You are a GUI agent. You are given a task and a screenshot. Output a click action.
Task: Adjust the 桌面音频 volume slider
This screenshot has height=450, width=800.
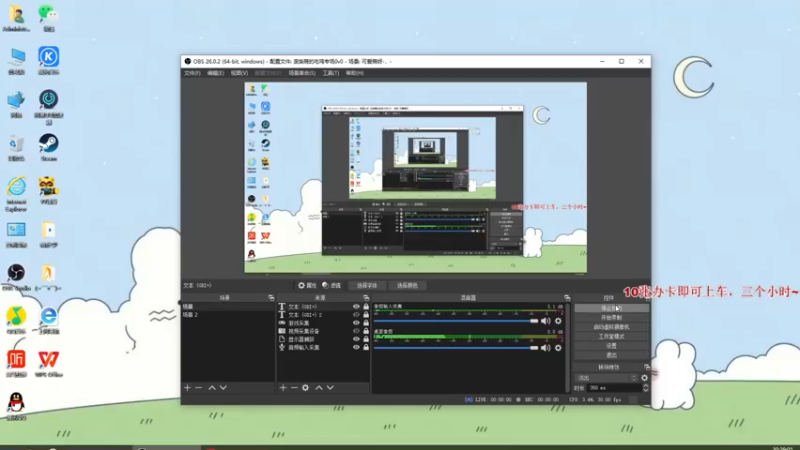(x=456, y=348)
